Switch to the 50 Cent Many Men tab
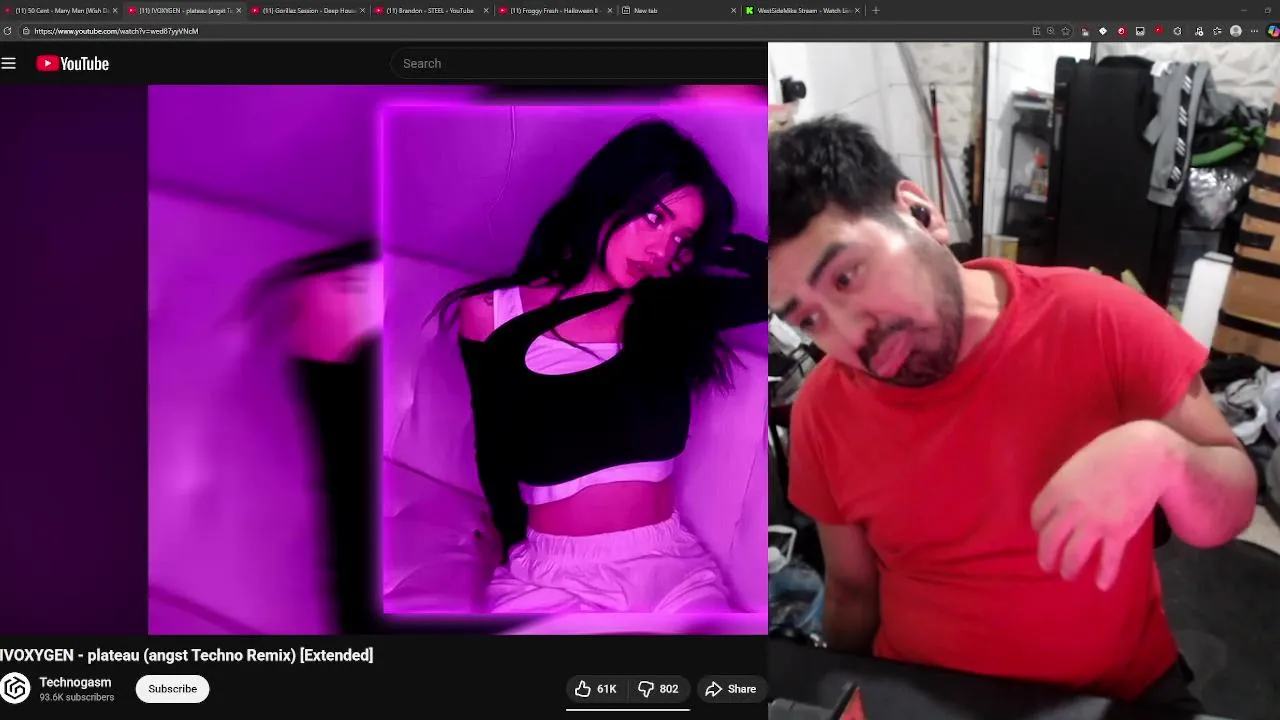The image size is (1280, 720). (x=60, y=10)
